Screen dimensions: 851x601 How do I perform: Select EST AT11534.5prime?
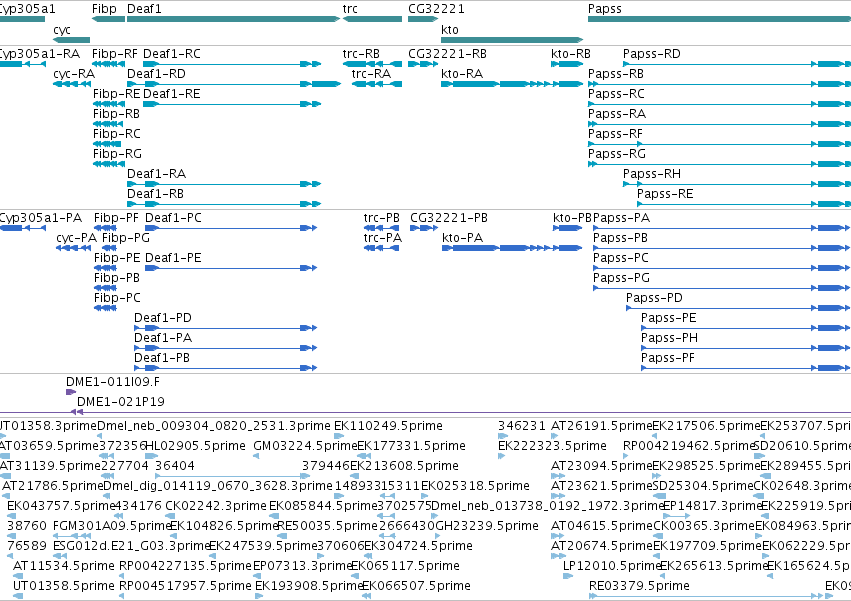pyautogui.click(x=17, y=575)
